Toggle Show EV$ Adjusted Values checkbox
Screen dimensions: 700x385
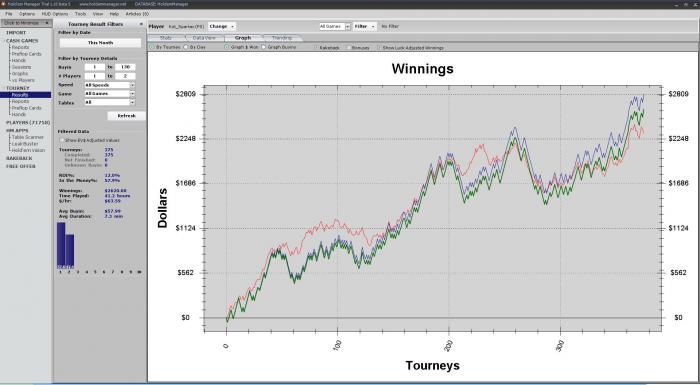point(62,140)
